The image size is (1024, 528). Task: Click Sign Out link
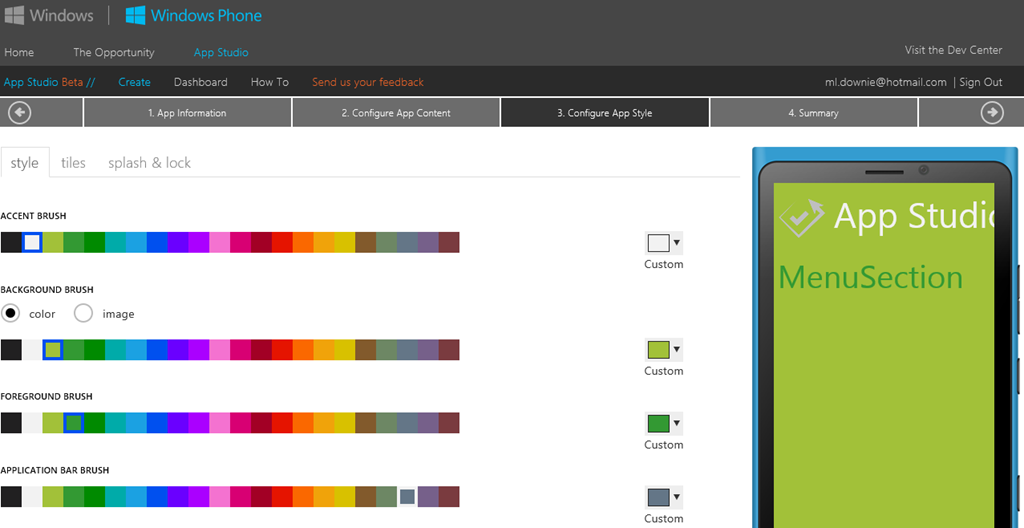[x=981, y=82]
